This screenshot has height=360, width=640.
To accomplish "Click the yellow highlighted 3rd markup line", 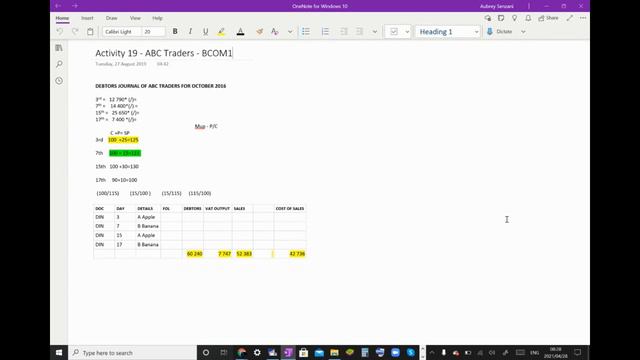I will [x=123, y=140].
